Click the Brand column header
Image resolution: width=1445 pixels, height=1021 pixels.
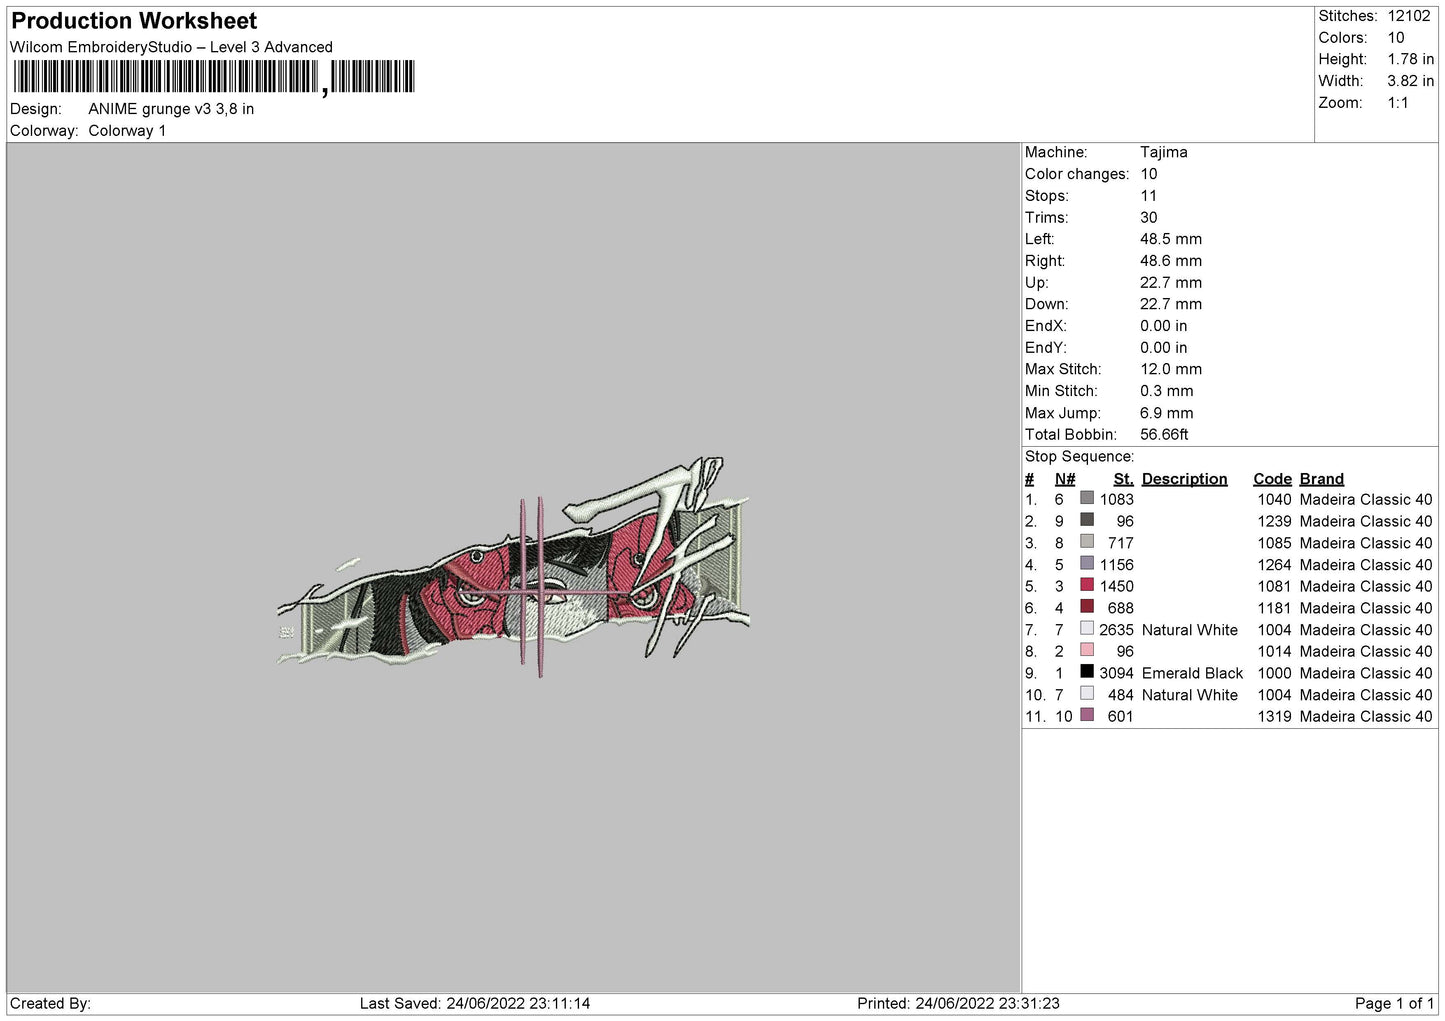[x=1321, y=479]
